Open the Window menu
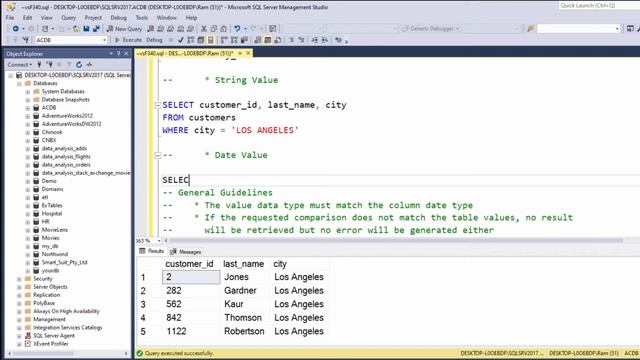Viewport: 640px width, 360px height. tap(167, 18)
